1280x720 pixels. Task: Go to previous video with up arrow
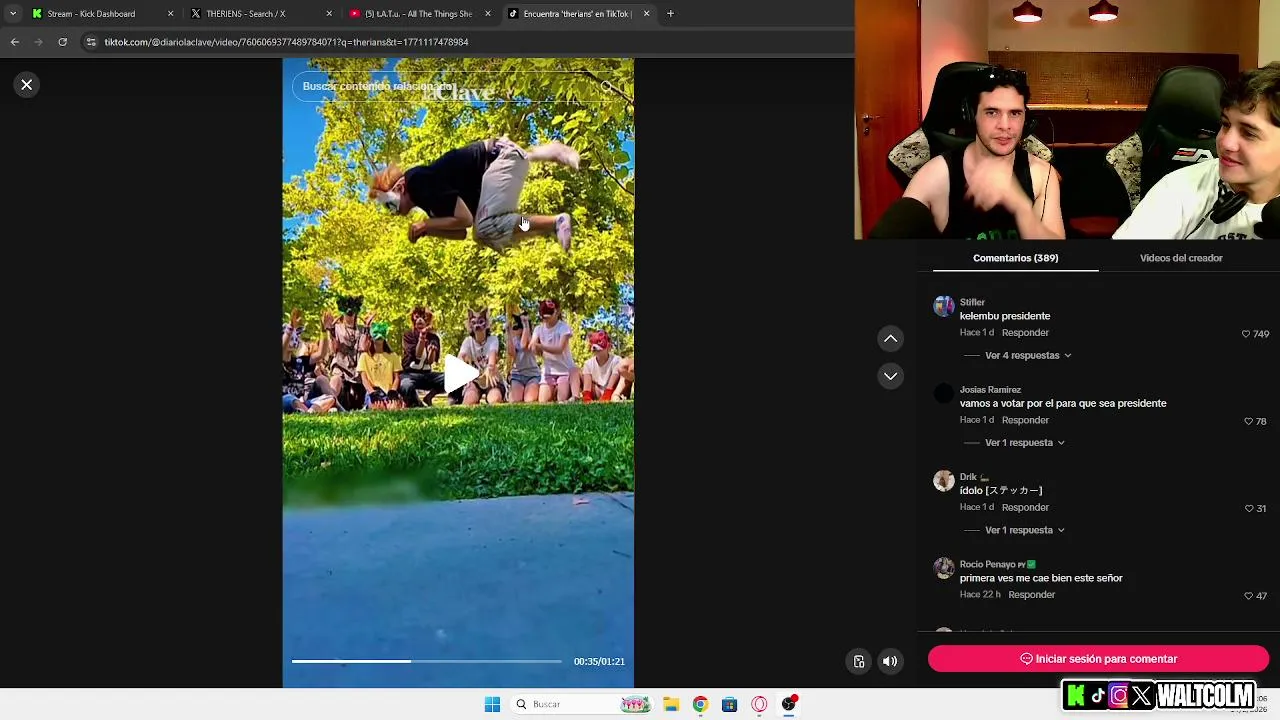[x=890, y=339]
